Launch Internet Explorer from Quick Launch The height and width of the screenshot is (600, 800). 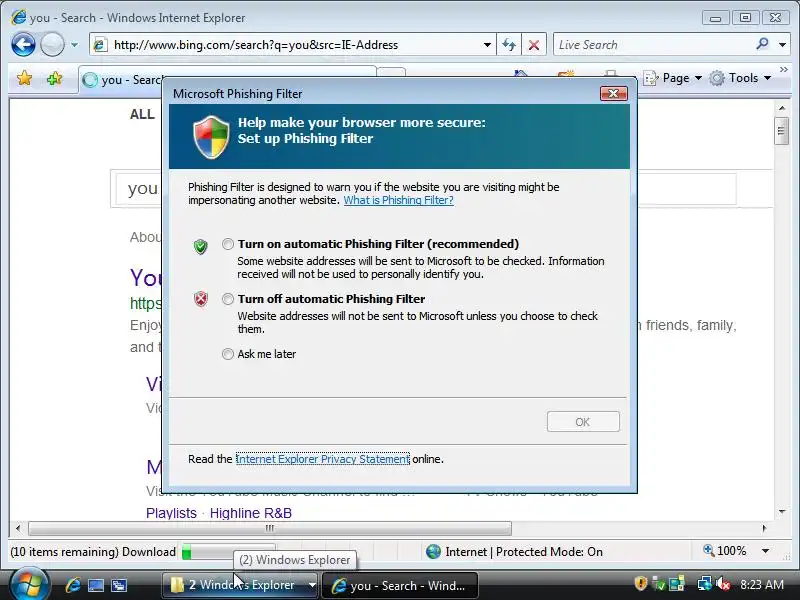coord(73,585)
